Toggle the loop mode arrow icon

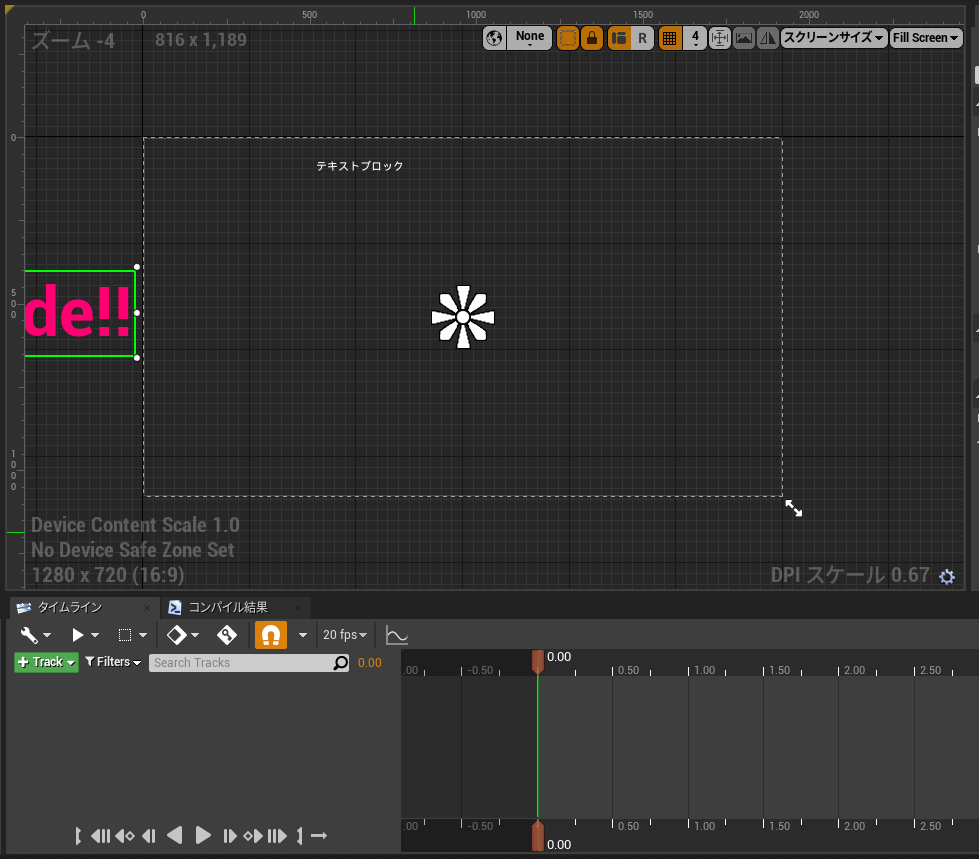tap(319, 836)
